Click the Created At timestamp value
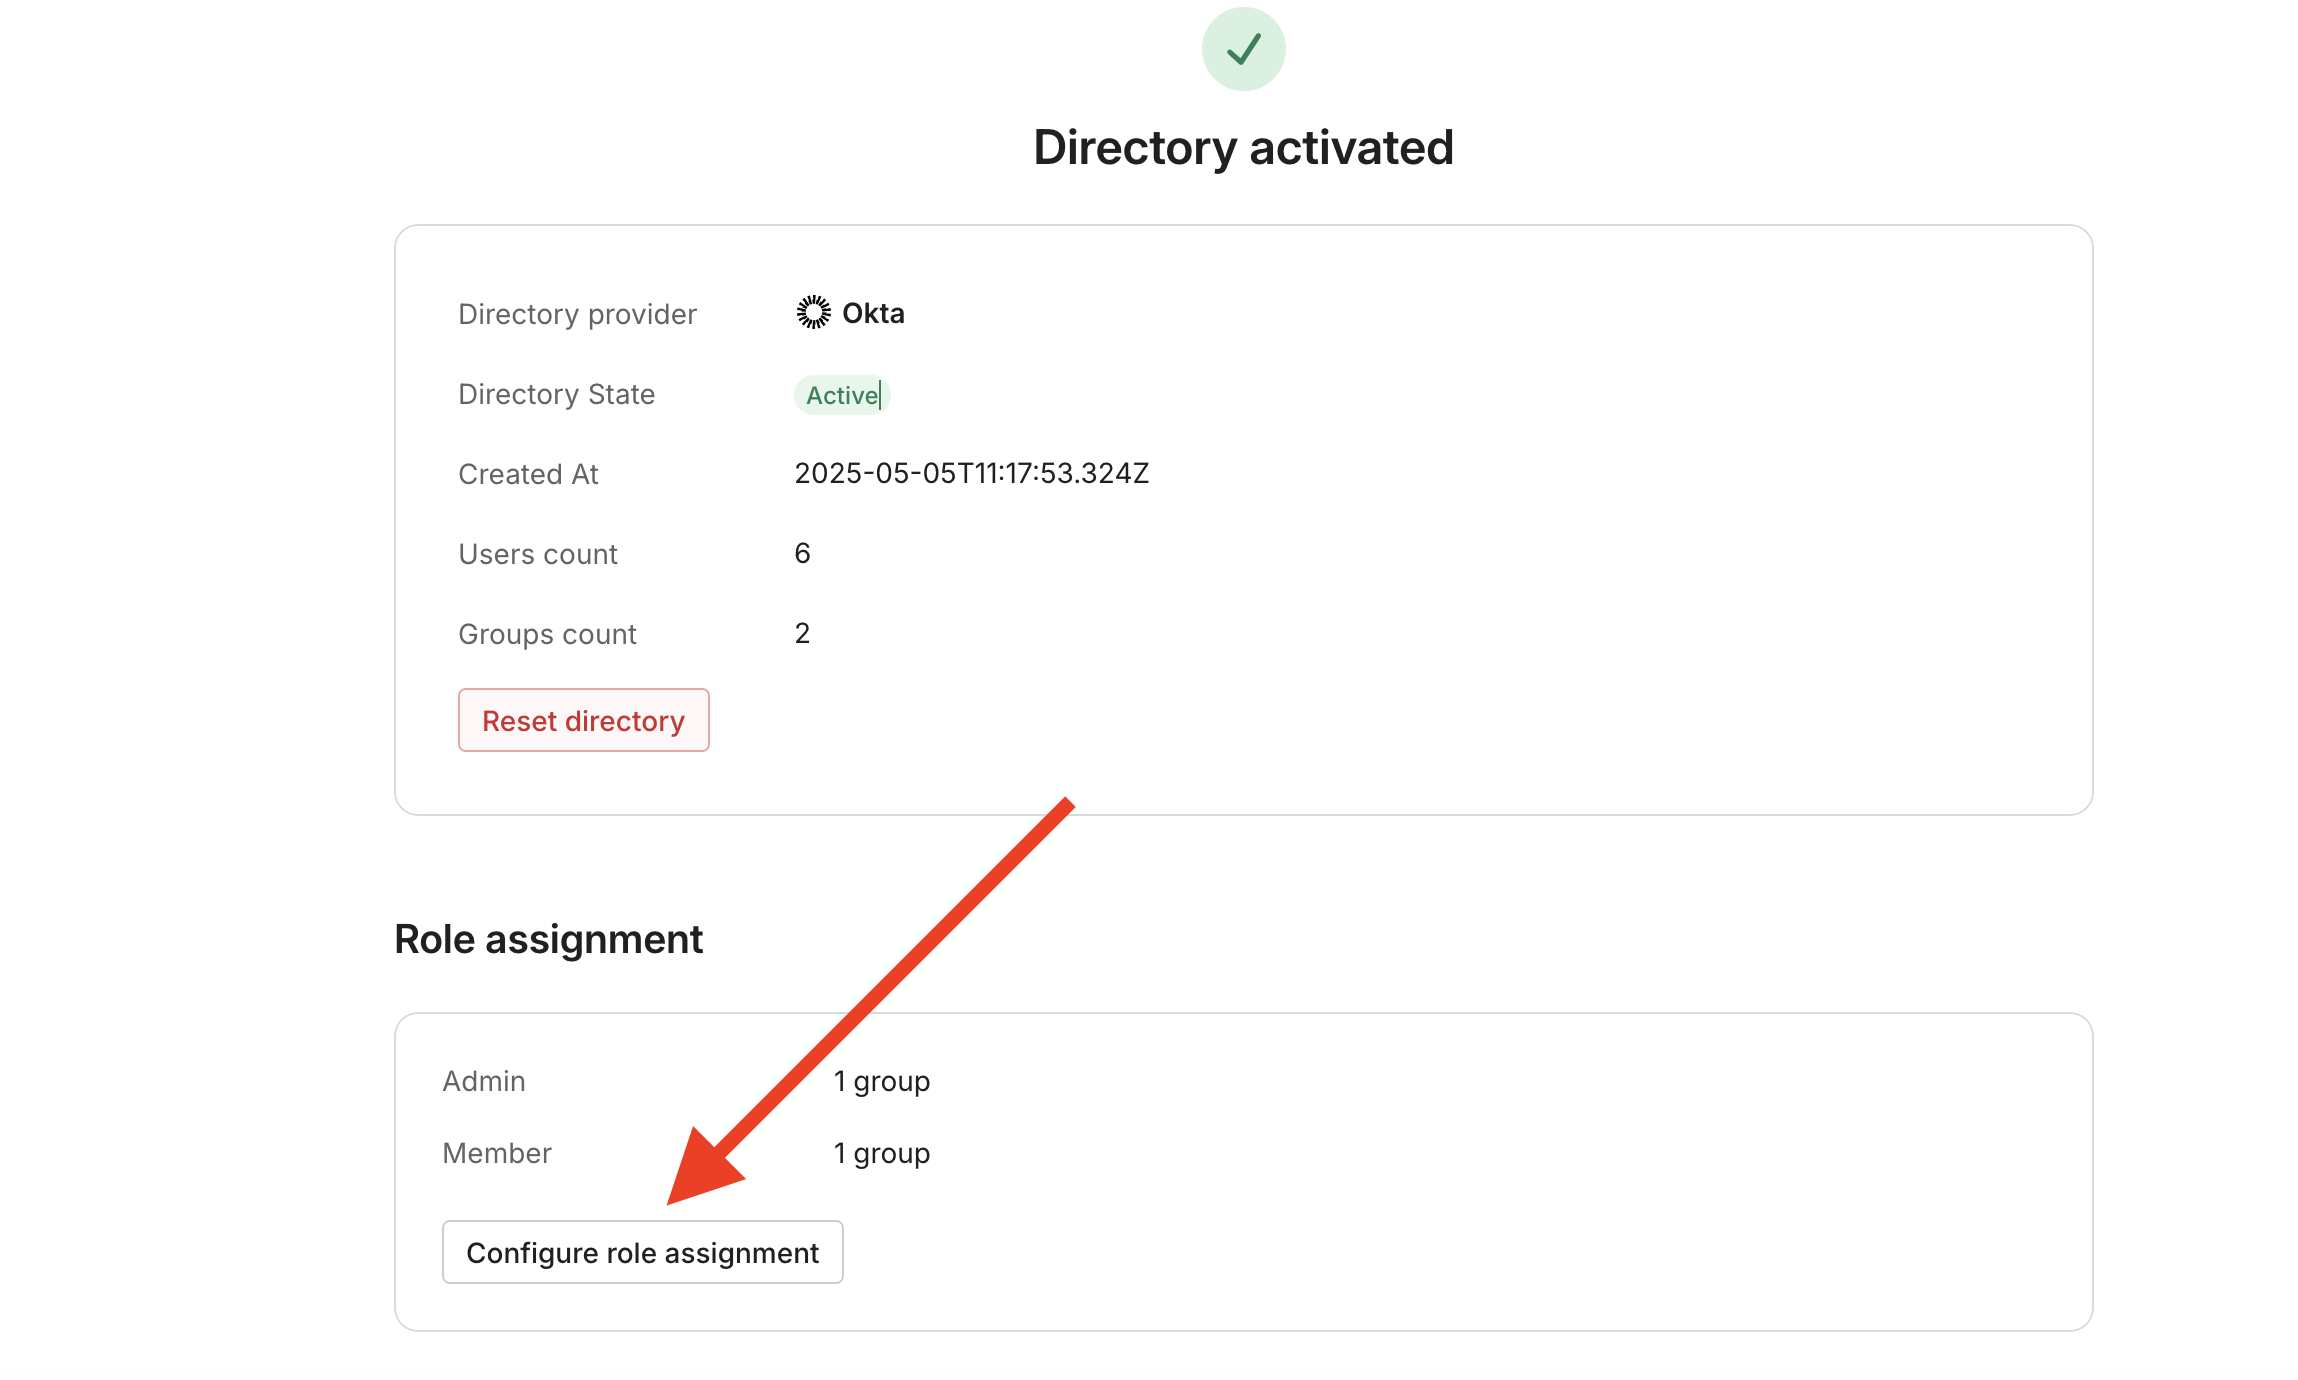The height and width of the screenshot is (1380, 2298). point(971,473)
